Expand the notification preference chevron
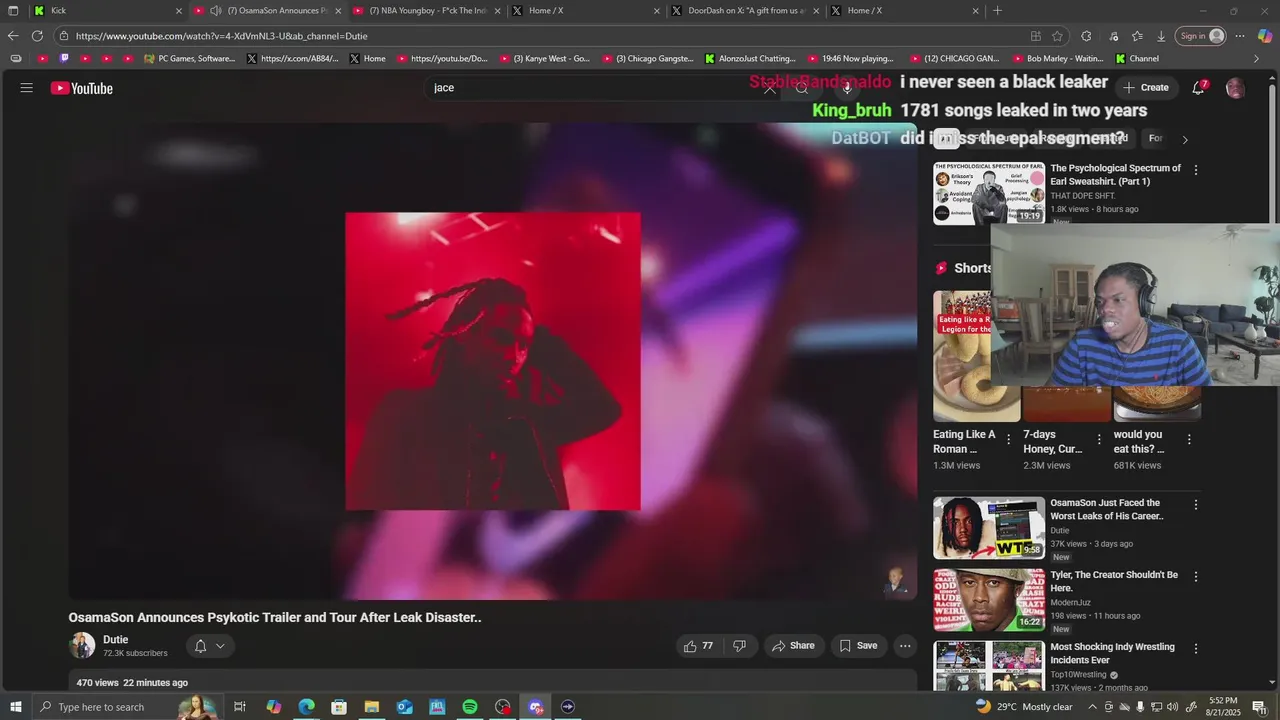Image resolution: width=1280 pixels, height=720 pixels. pos(220,646)
